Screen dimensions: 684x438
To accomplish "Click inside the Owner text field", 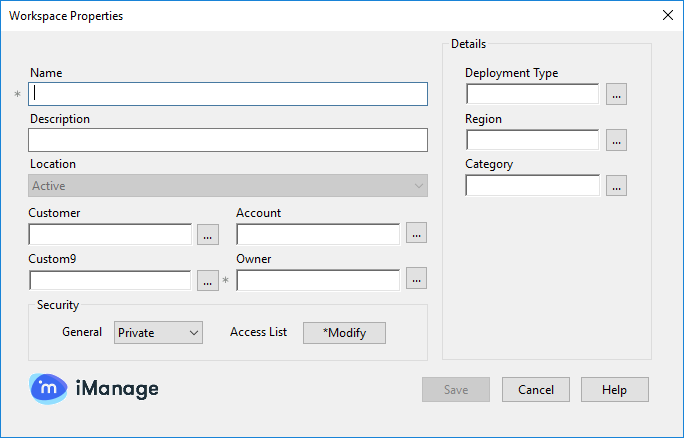I will (x=318, y=281).
